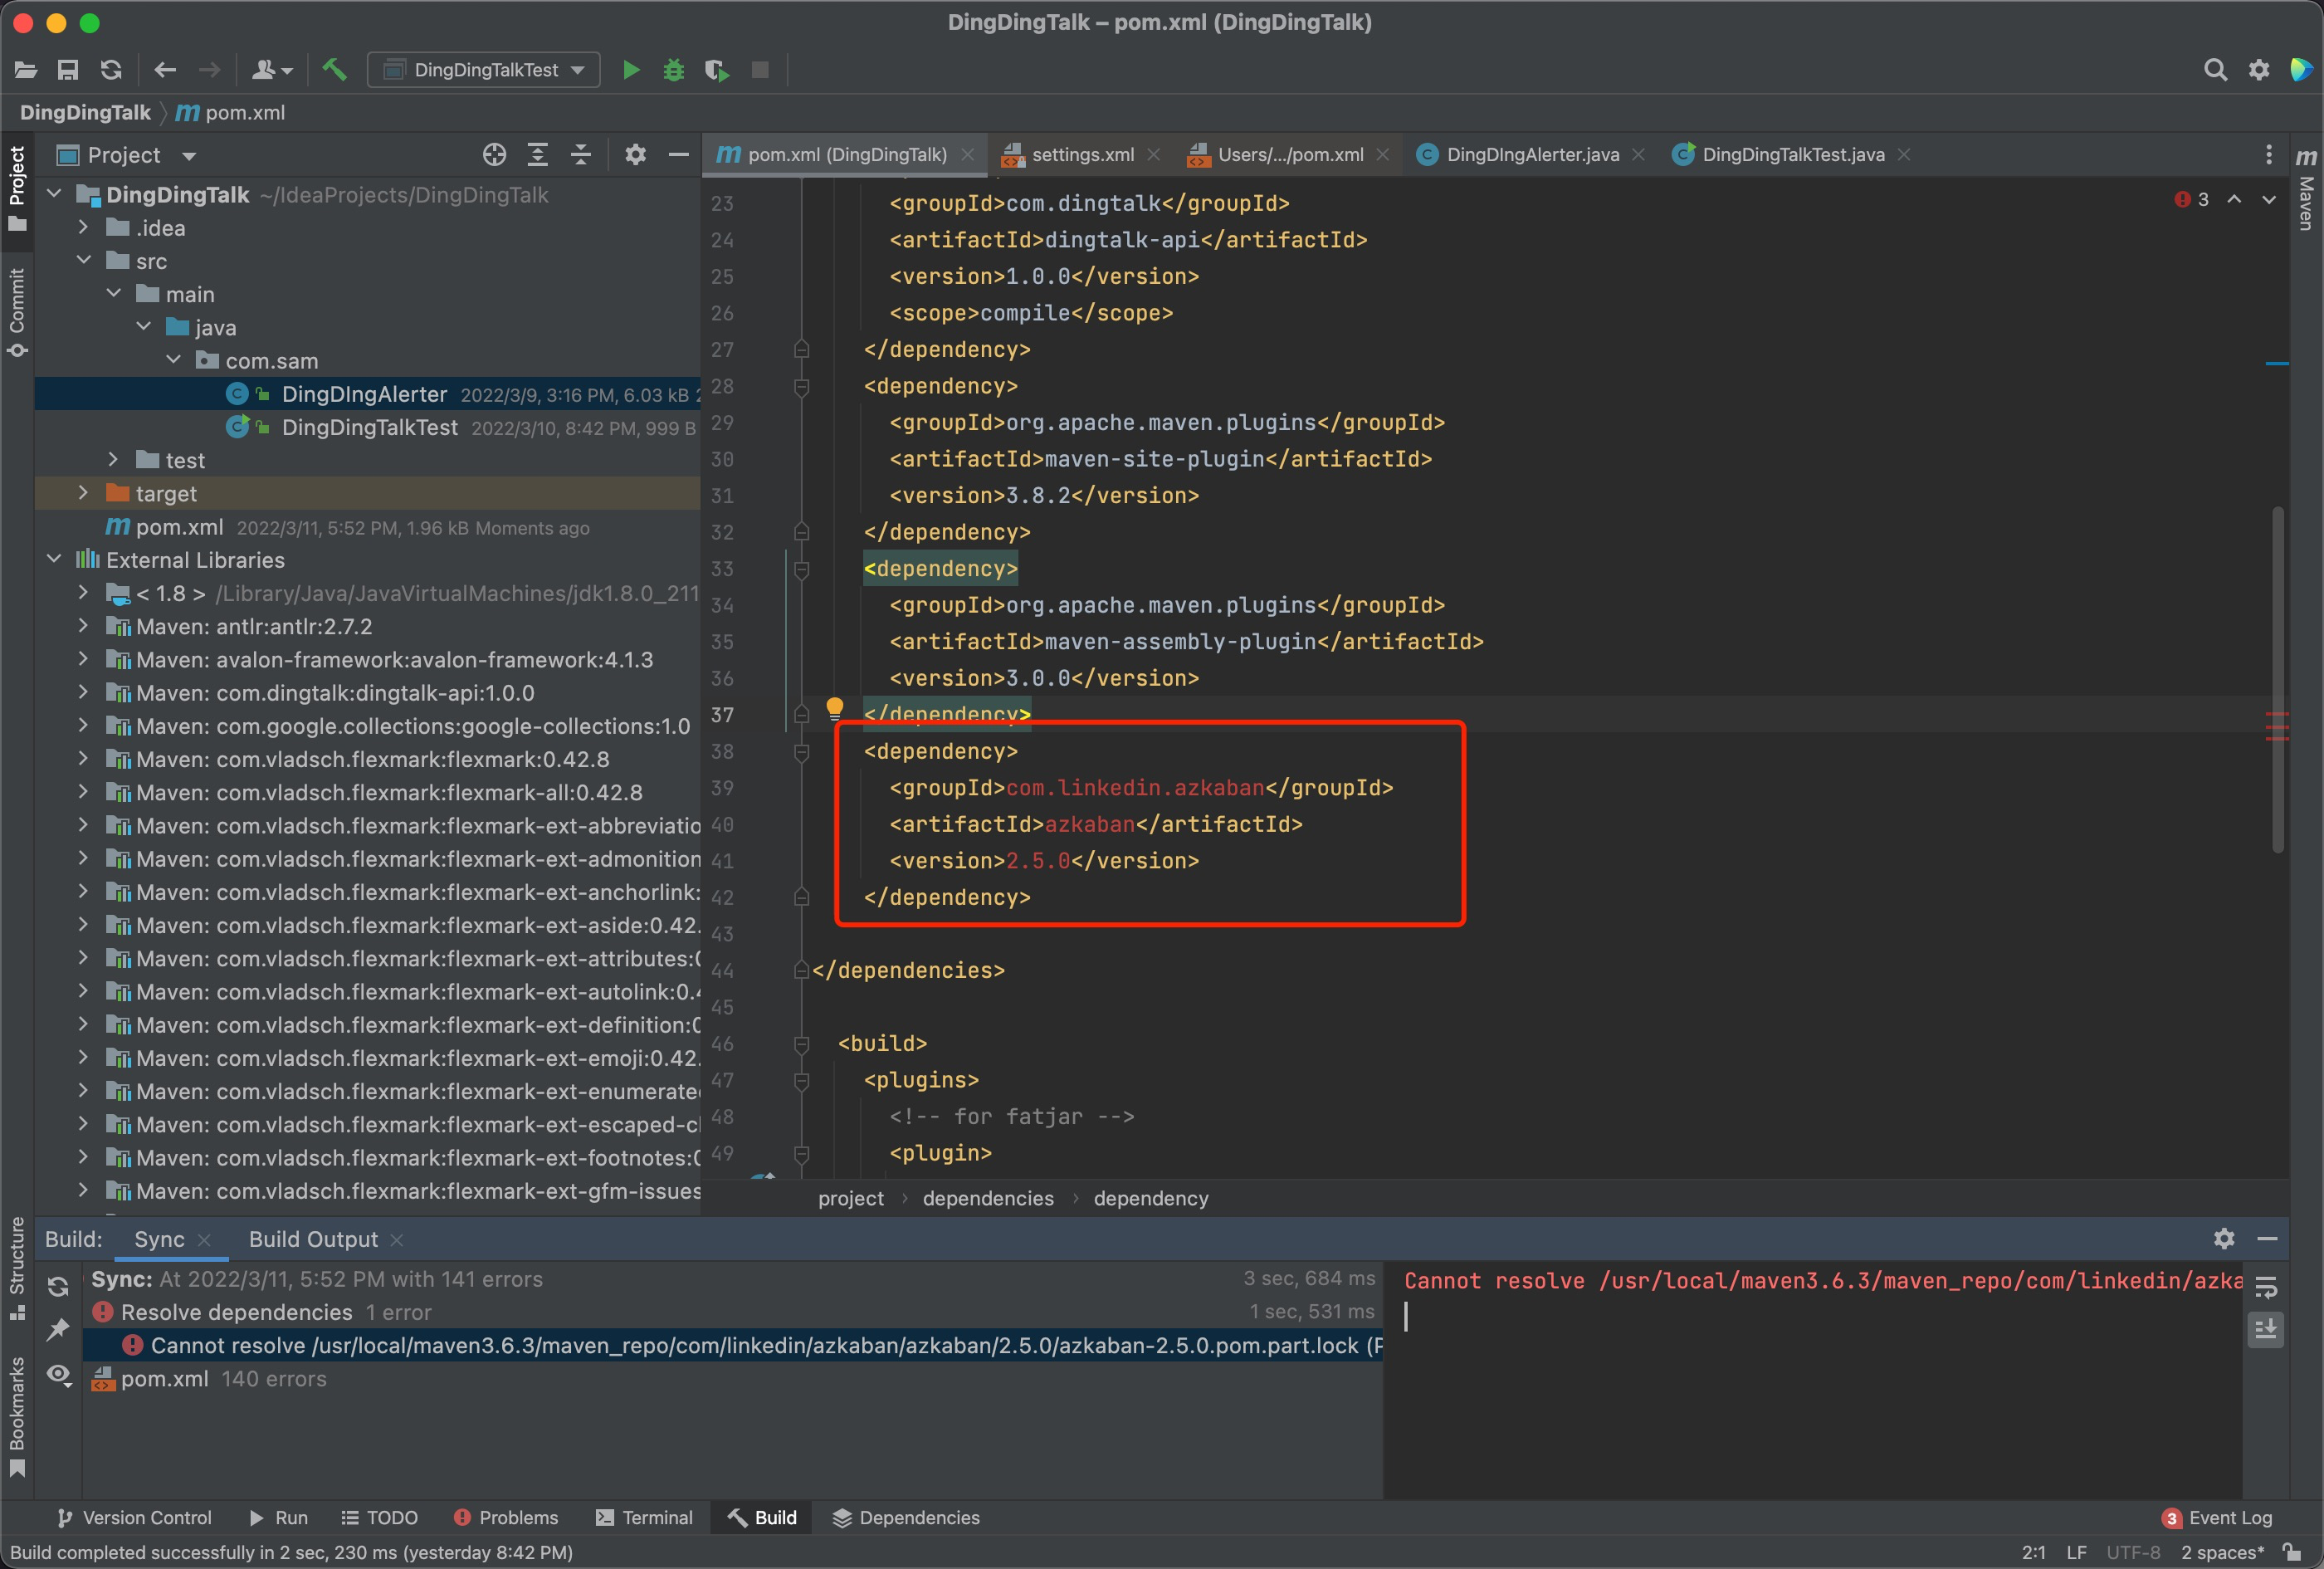Viewport: 2324px width, 1569px height.
Task: Open the Dependencies tool window
Action: [906, 1518]
